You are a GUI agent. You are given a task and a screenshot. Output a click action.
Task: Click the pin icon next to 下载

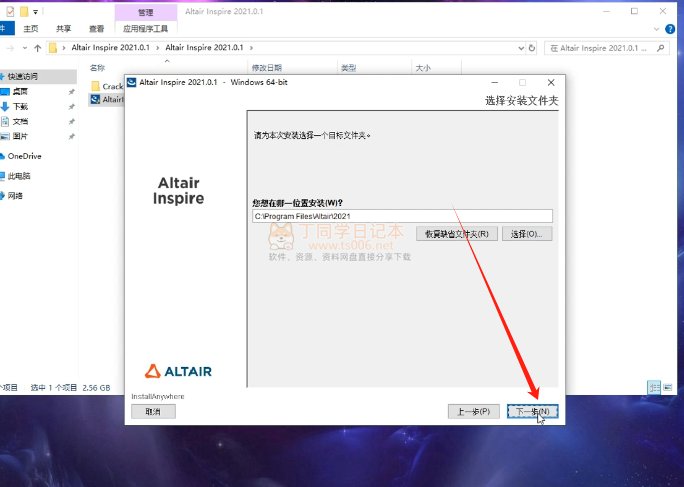(x=72, y=107)
